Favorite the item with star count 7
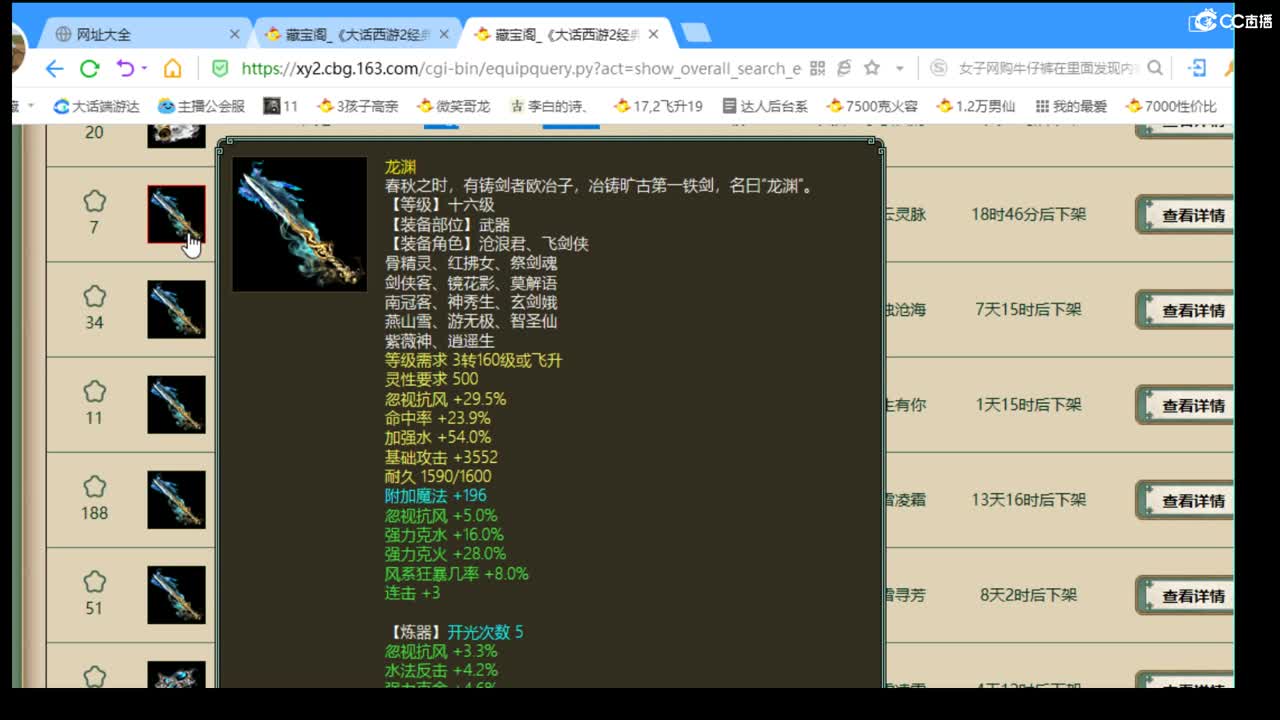The width and height of the screenshot is (1280, 720). click(x=94, y=201)
